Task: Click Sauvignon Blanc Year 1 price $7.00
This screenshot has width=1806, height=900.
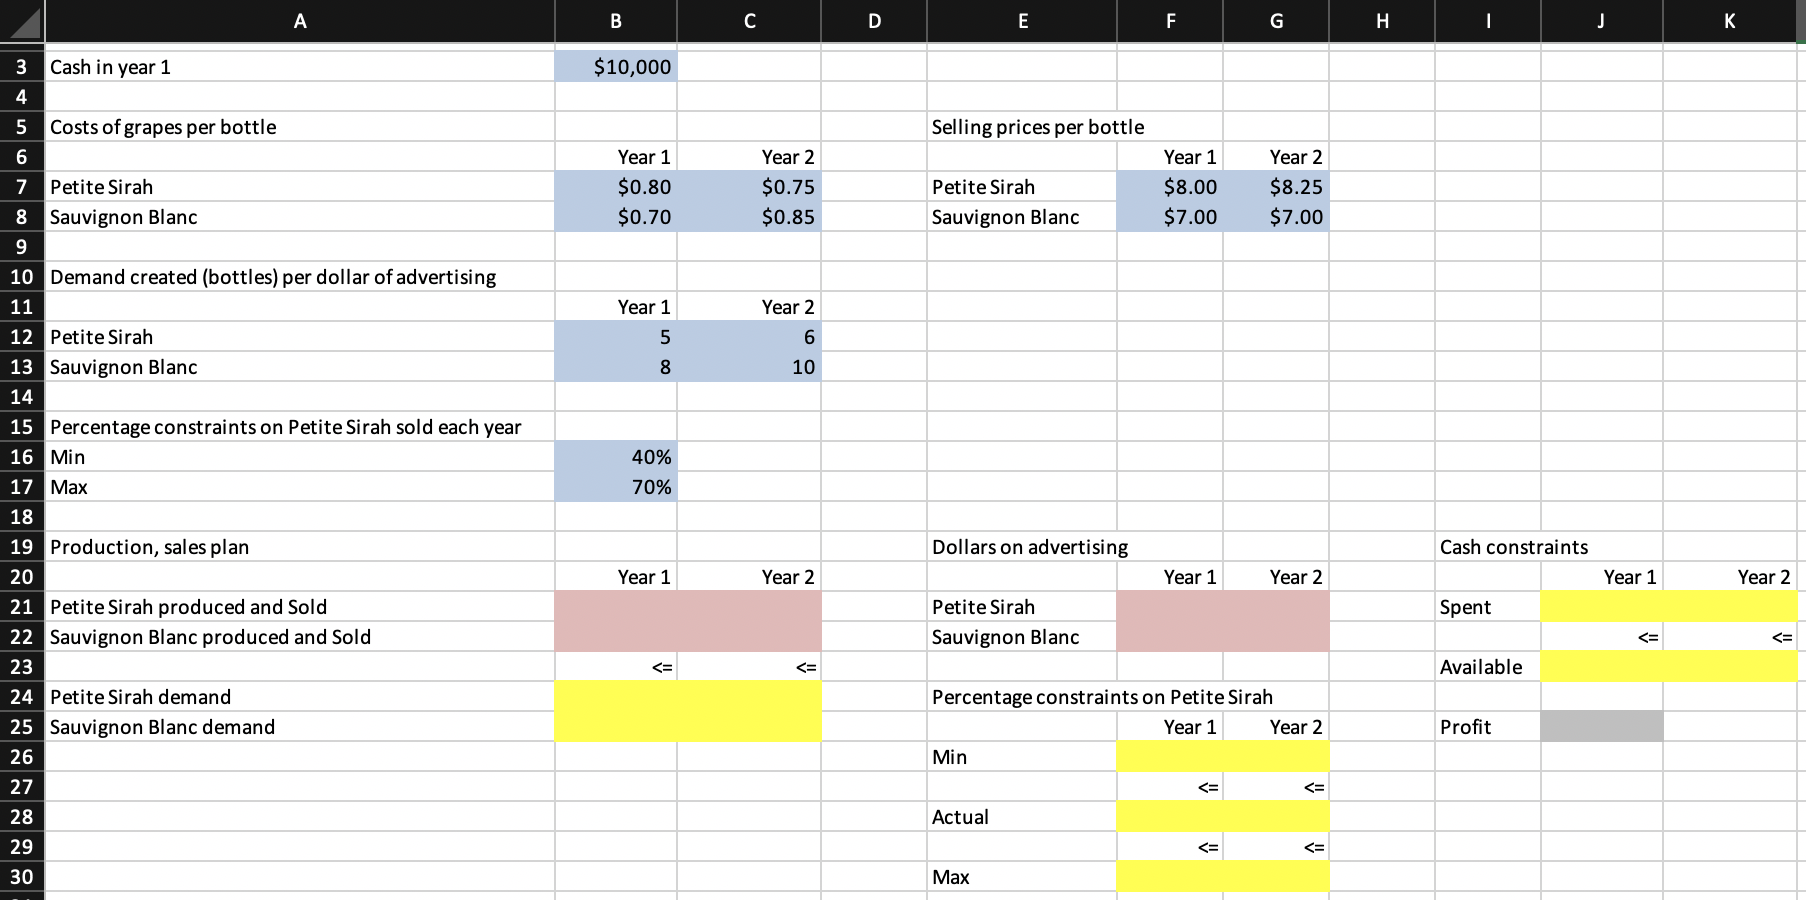Action: (1170, 217)
